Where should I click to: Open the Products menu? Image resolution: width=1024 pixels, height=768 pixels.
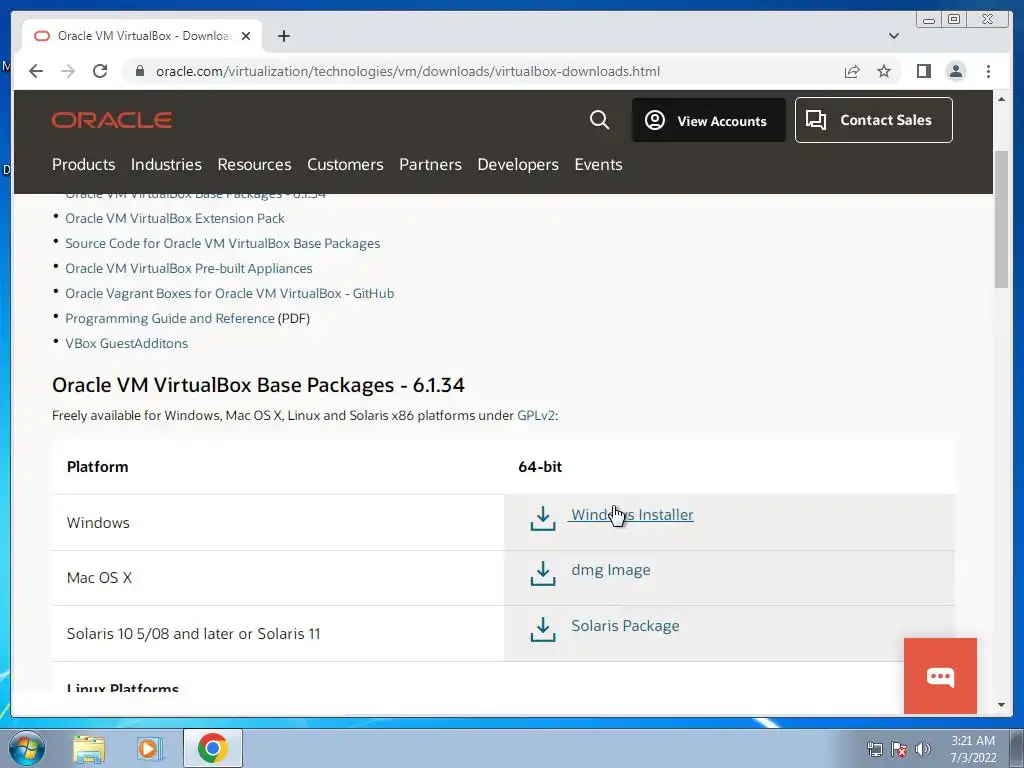[x=84, y=165]
